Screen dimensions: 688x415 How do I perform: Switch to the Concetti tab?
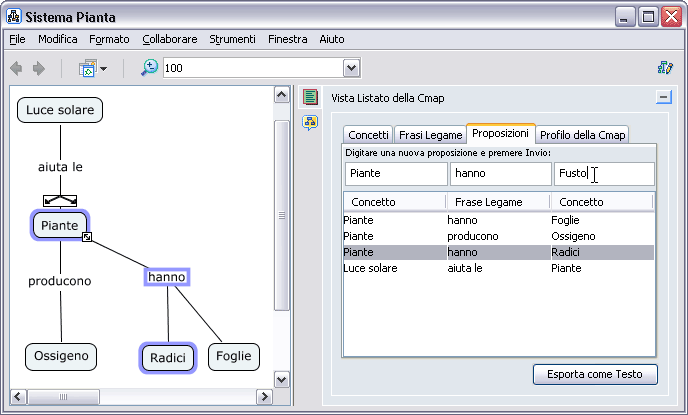[368, 135]
